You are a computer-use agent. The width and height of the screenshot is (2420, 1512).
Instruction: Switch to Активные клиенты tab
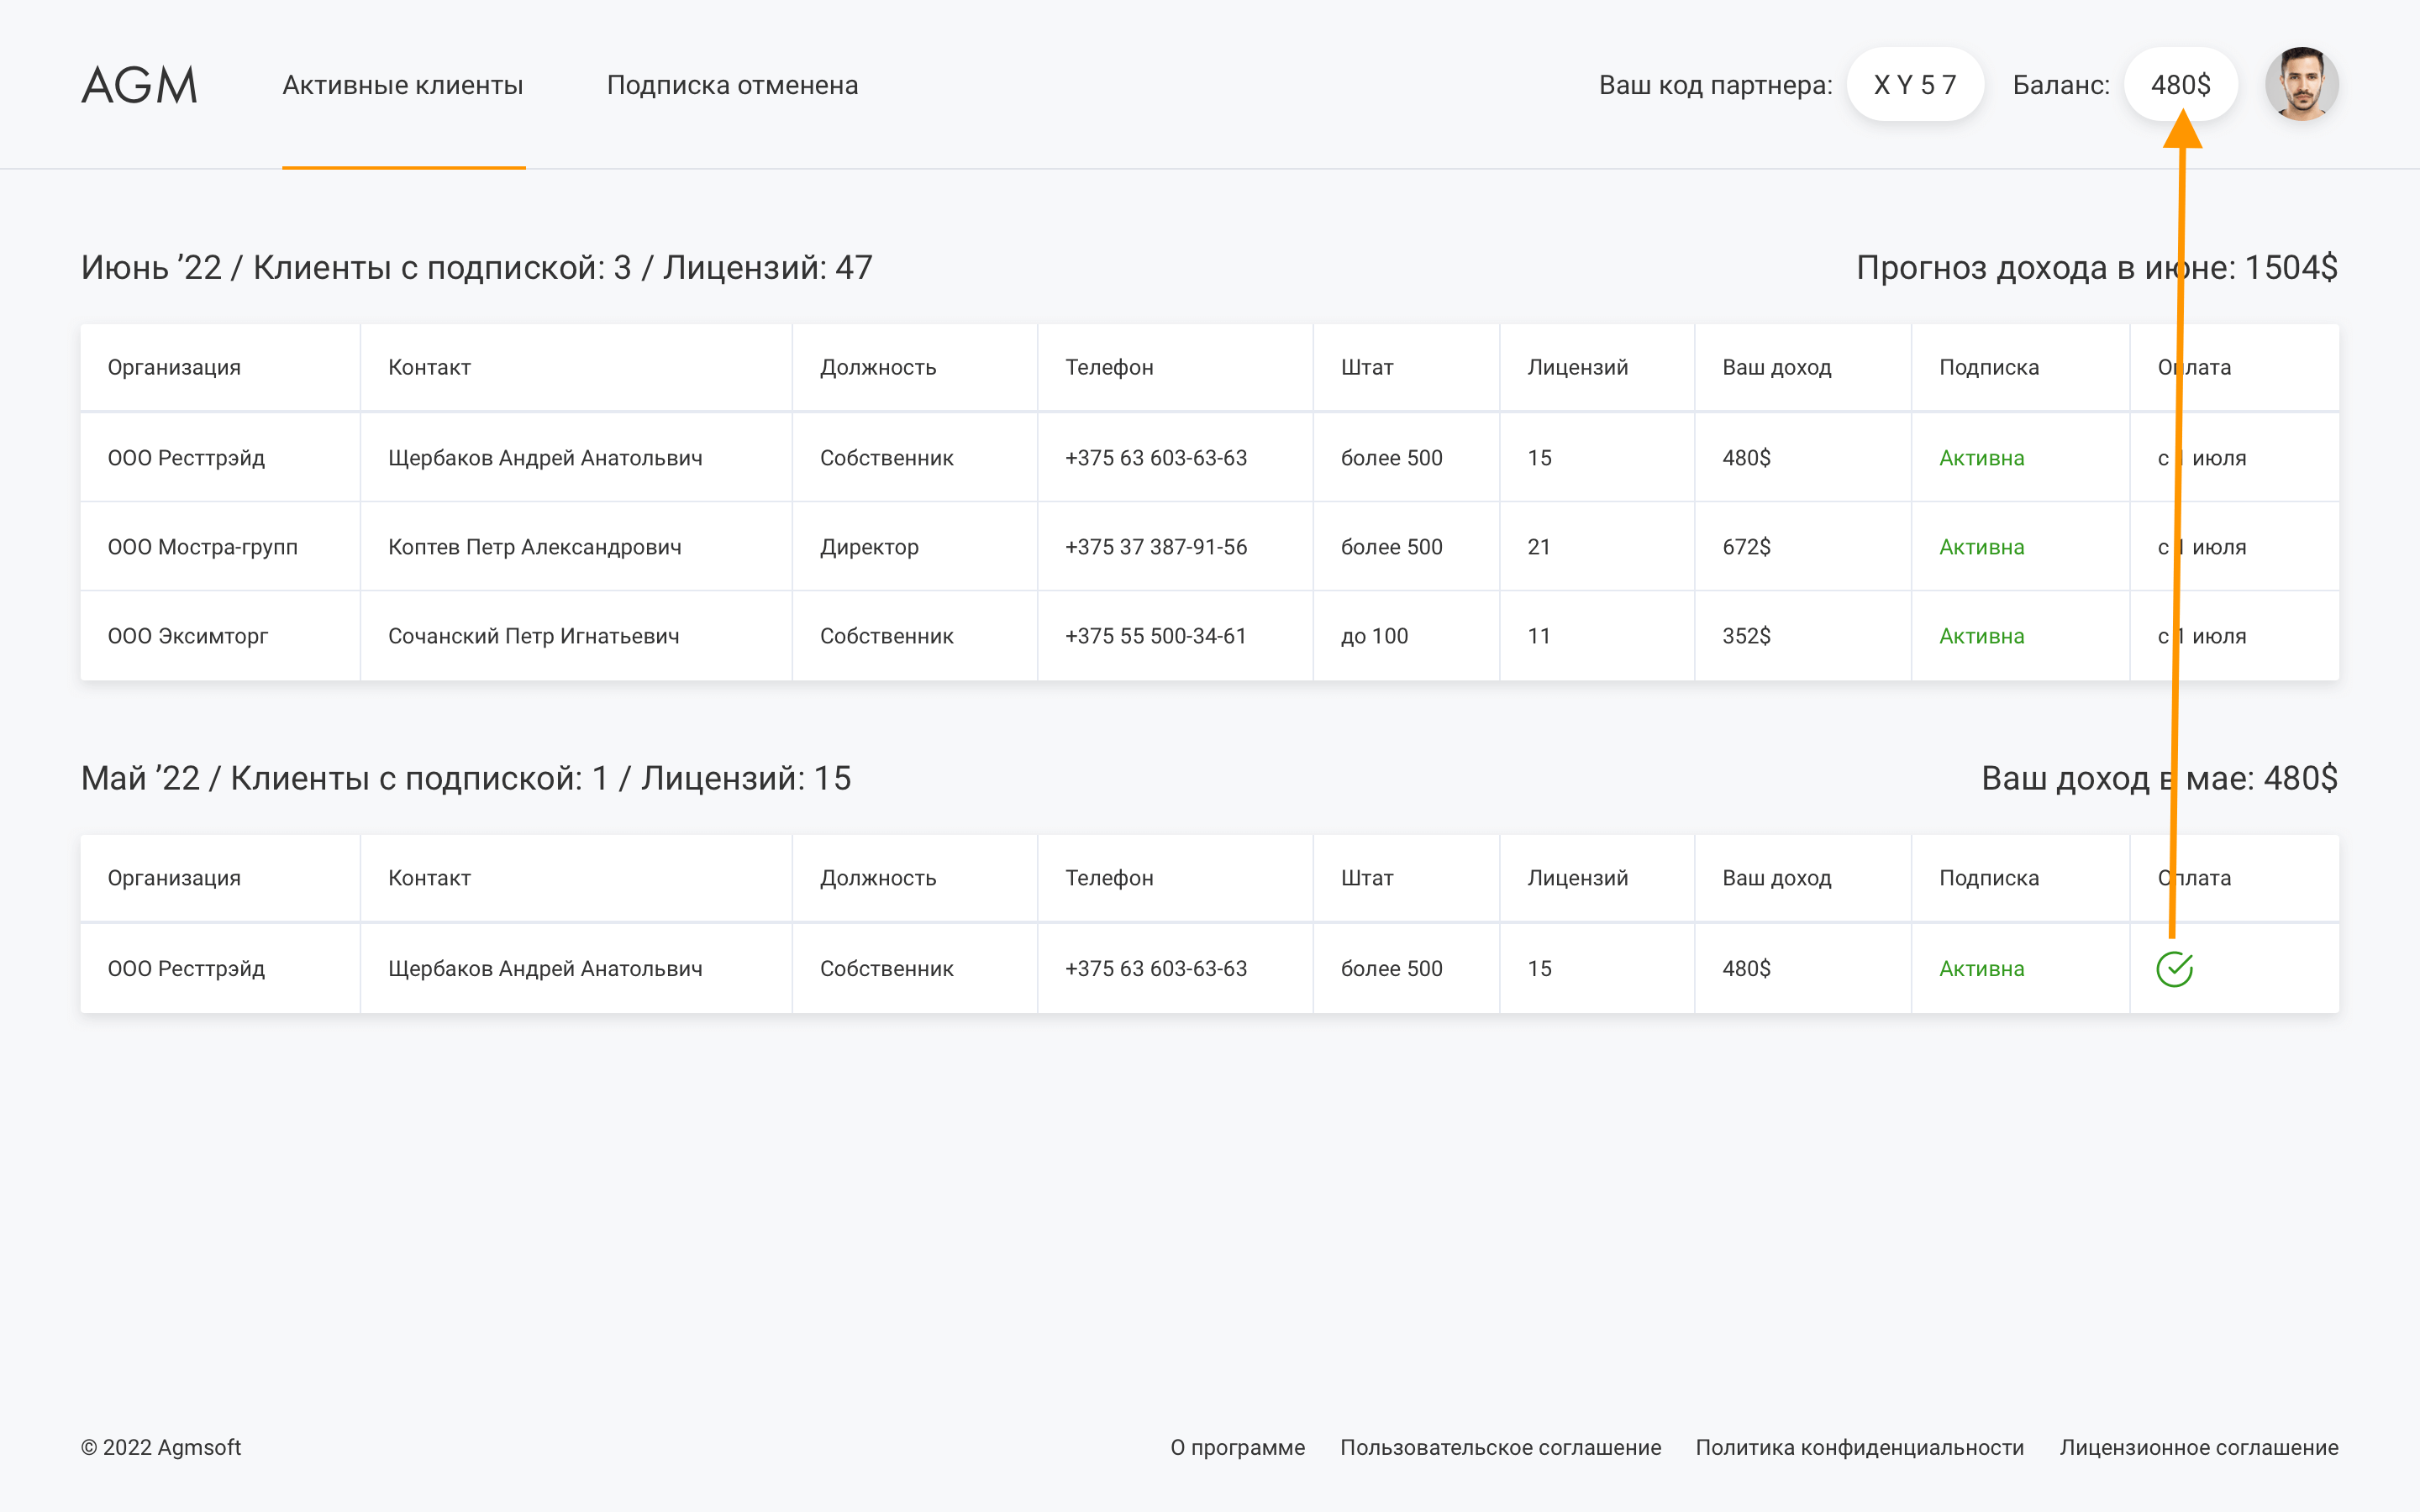point(403,85)
